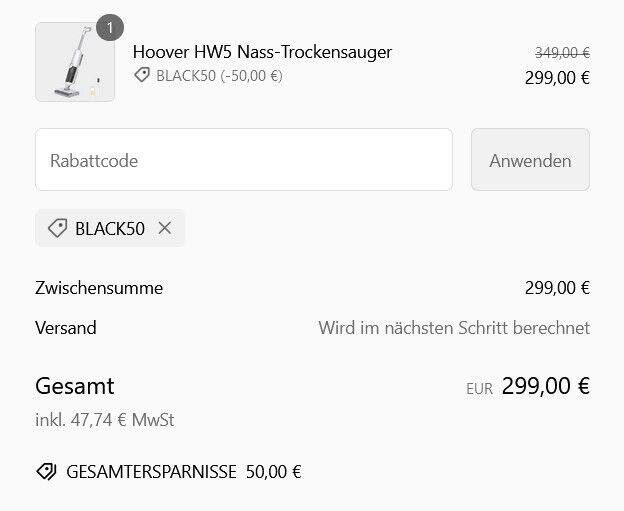Click the quantity badge showing 1
Image resolution: width=624 pixels, height=511 pixels.
pyautogui.click(x=110, y=27)
